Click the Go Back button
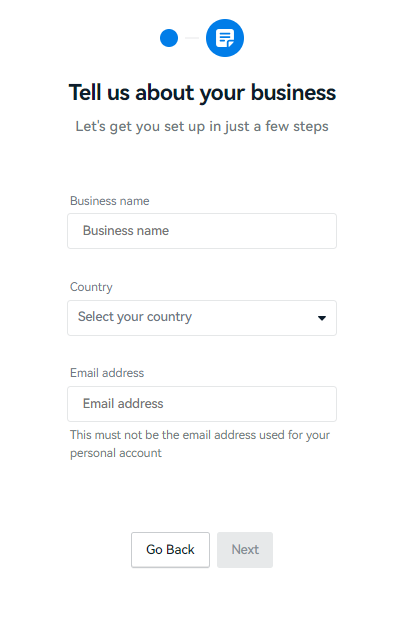Viewport: 403px width, 618px height. 170,550
